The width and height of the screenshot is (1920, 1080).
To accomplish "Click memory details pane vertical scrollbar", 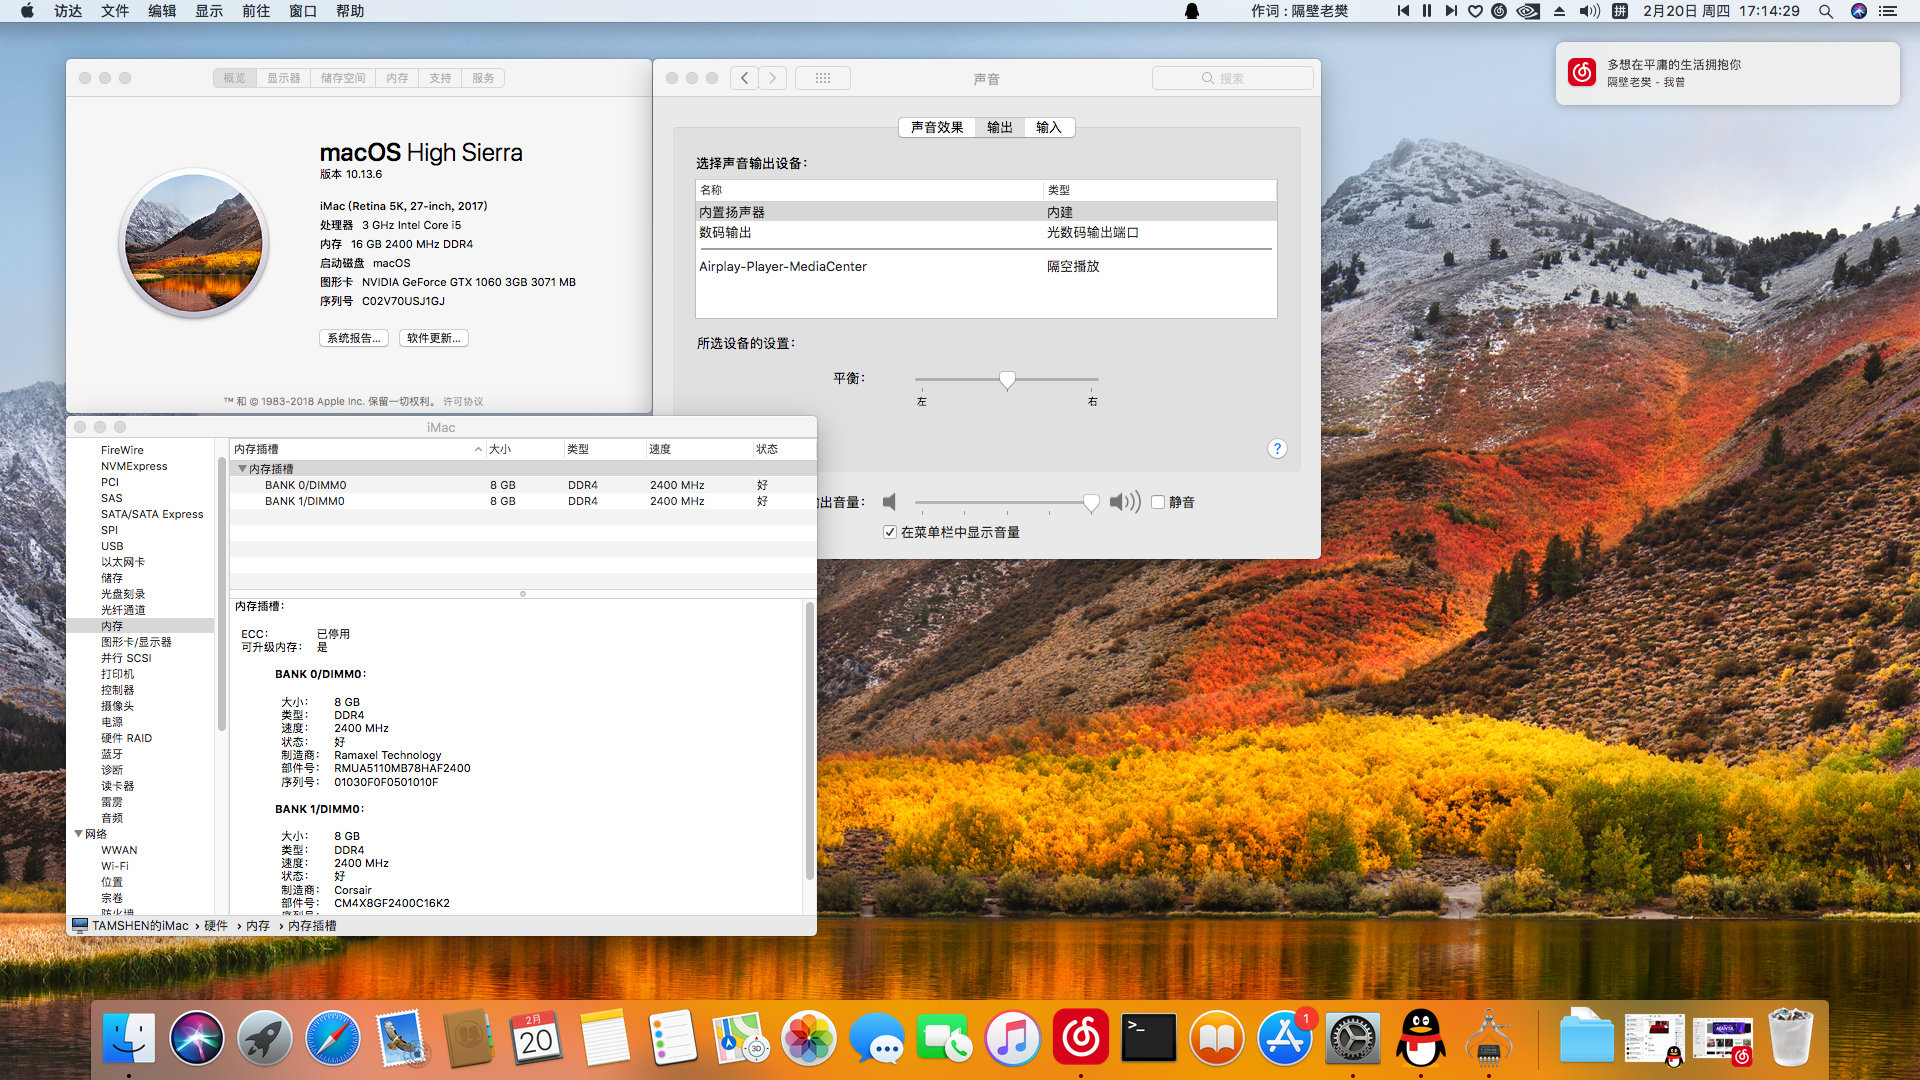I will [809, 740].
